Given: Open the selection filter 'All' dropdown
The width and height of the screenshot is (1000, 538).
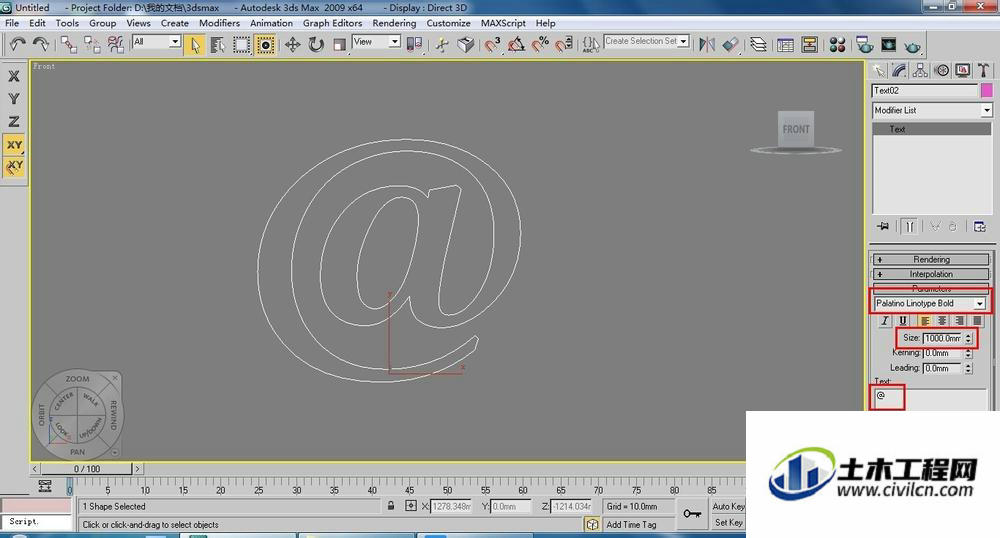Looking at the screenshot, I should coord(175,41).
